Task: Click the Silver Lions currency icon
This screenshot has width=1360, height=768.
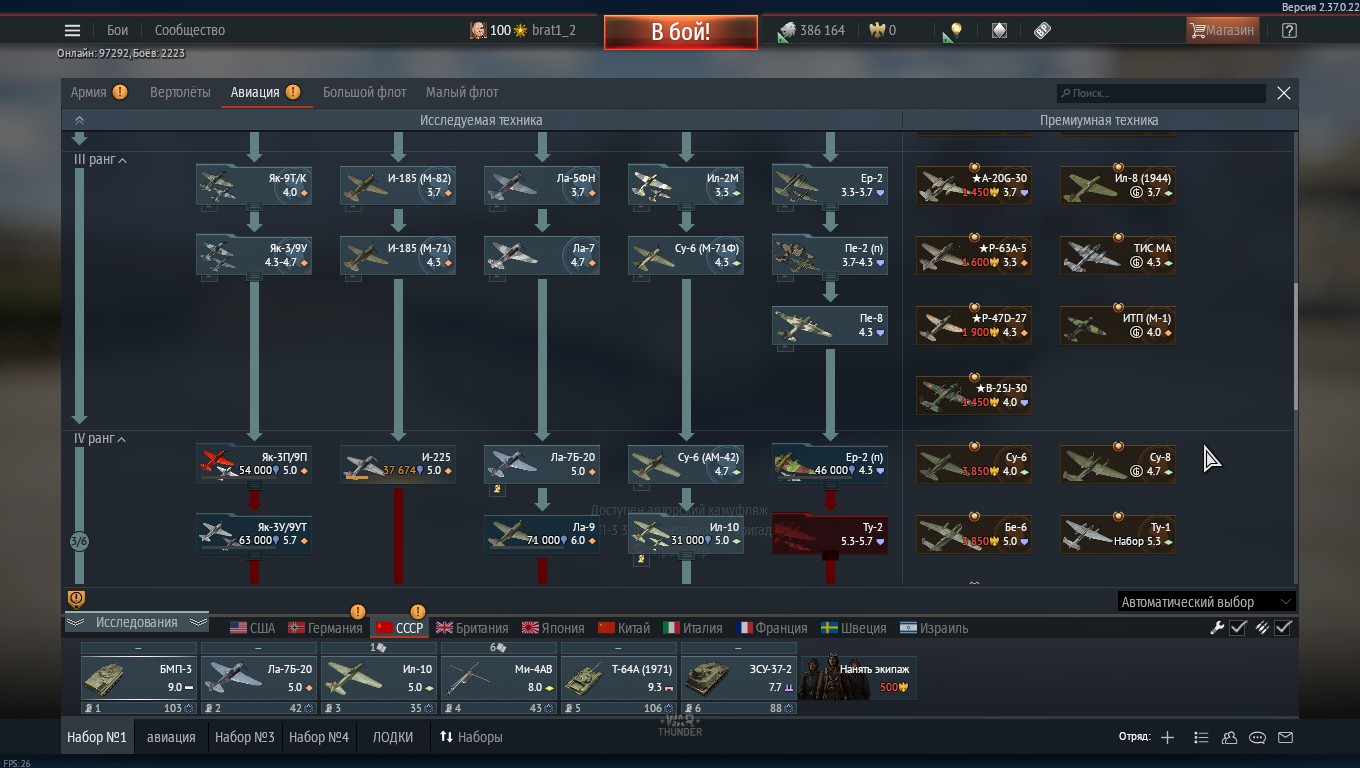Action: pos(787,31)
